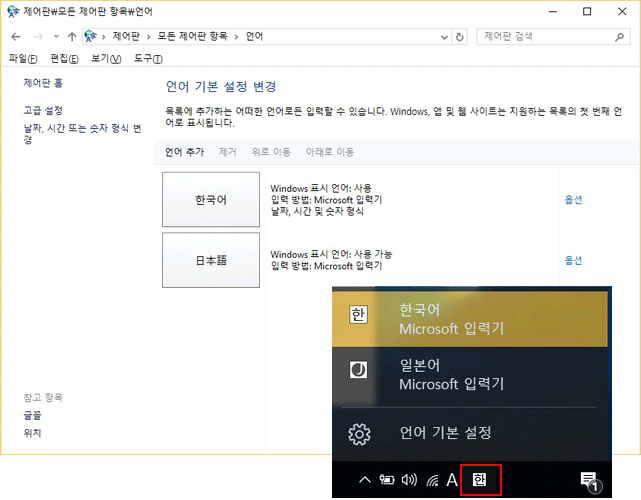Open 옵션 for 日本語

point(573,260)
